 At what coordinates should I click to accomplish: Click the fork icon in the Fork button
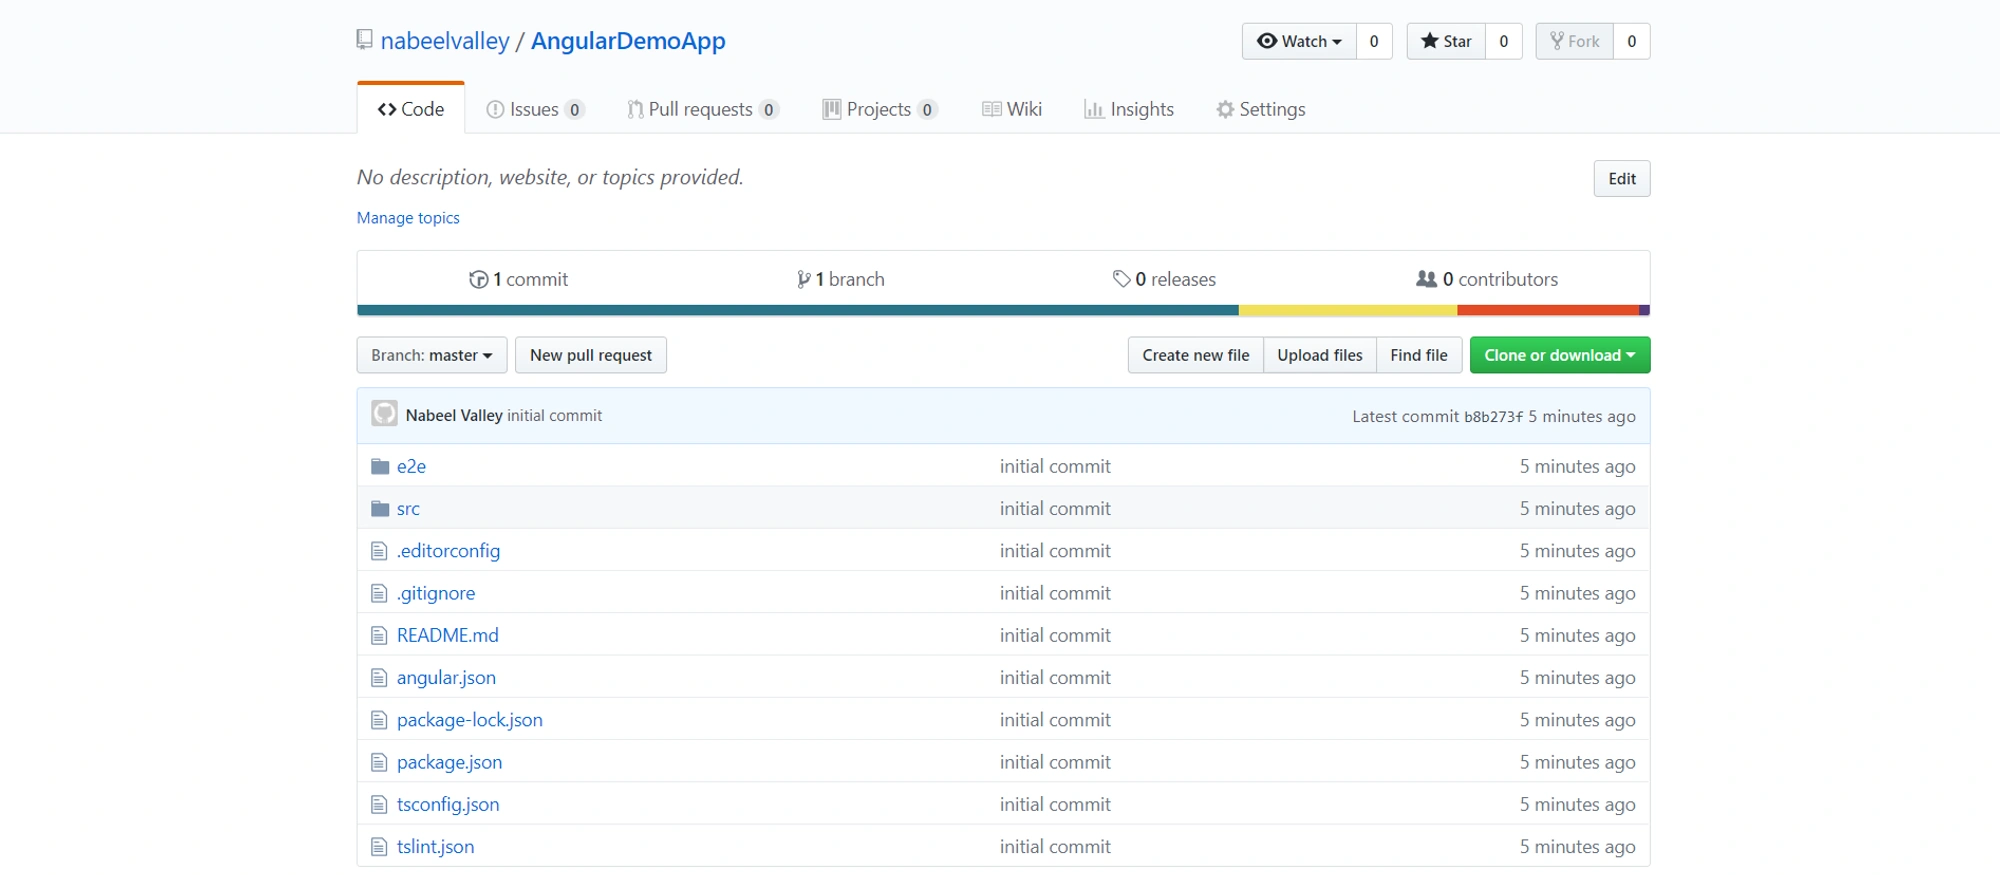click(x=1557, y=41)
